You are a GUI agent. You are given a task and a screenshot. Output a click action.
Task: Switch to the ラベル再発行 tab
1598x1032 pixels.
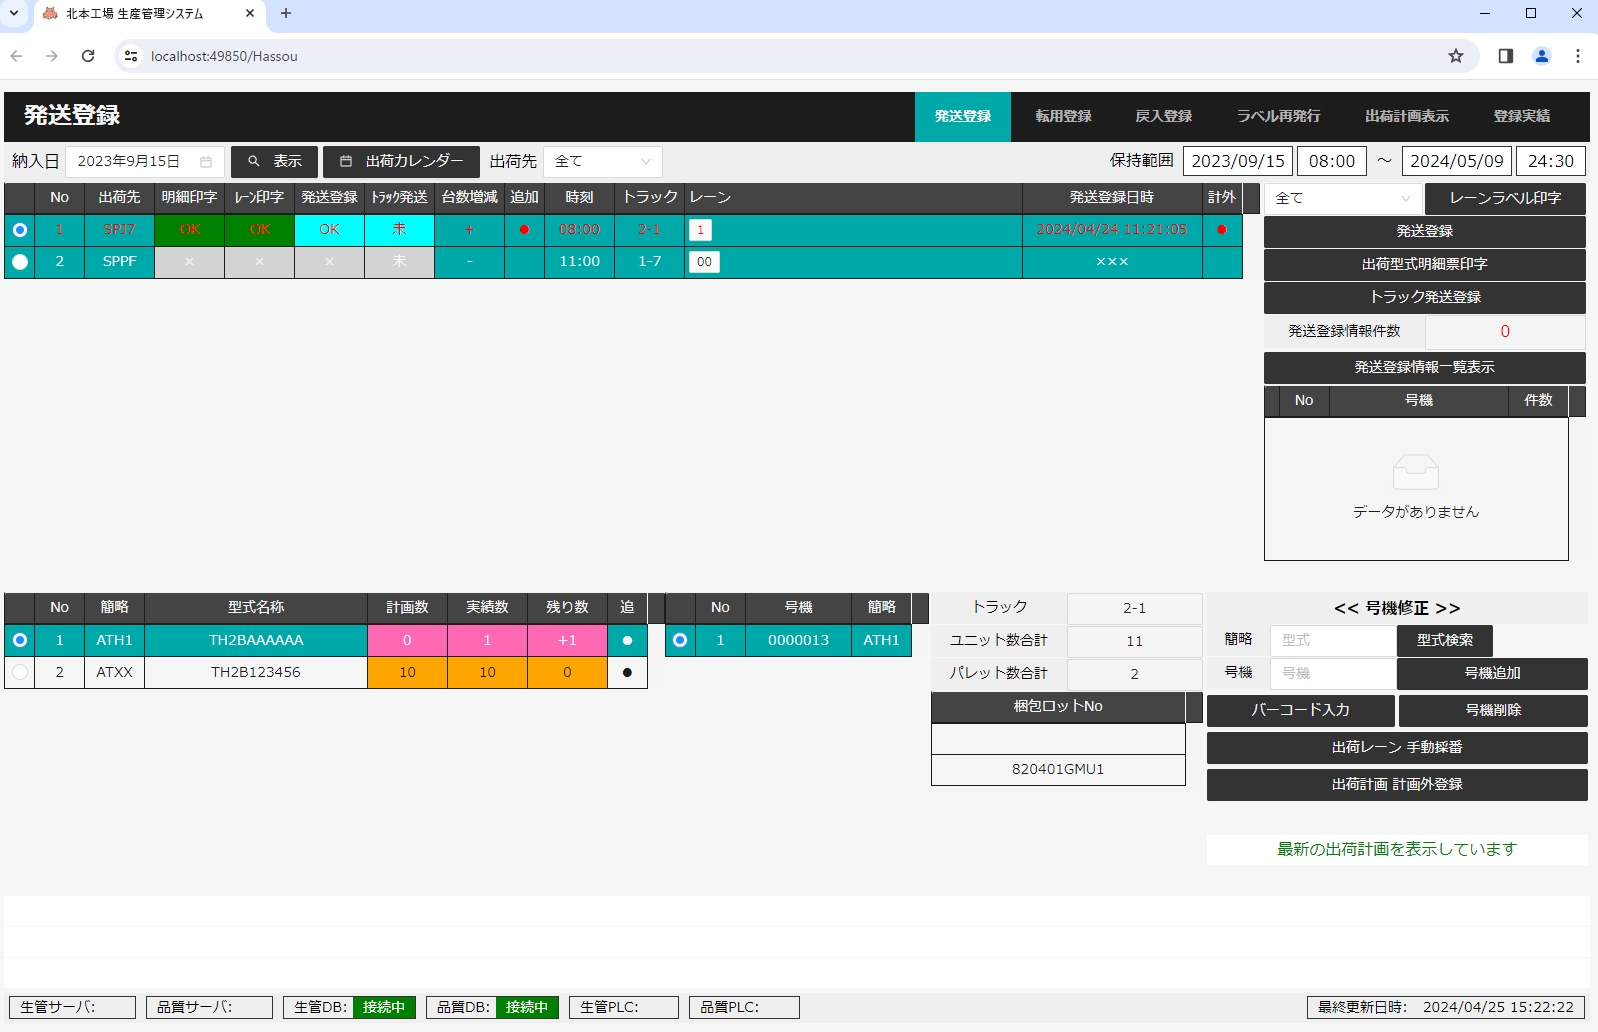click(x=1278, y=116)
